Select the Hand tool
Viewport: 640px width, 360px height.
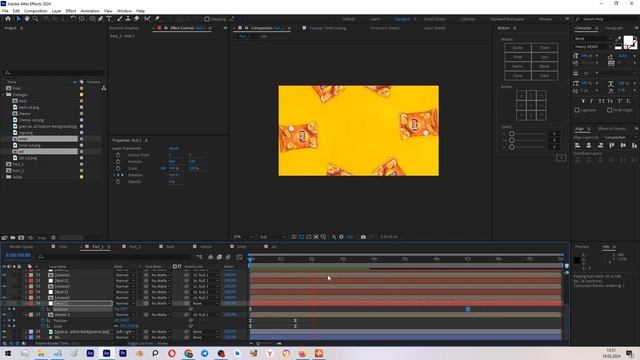tap(27, 19)
